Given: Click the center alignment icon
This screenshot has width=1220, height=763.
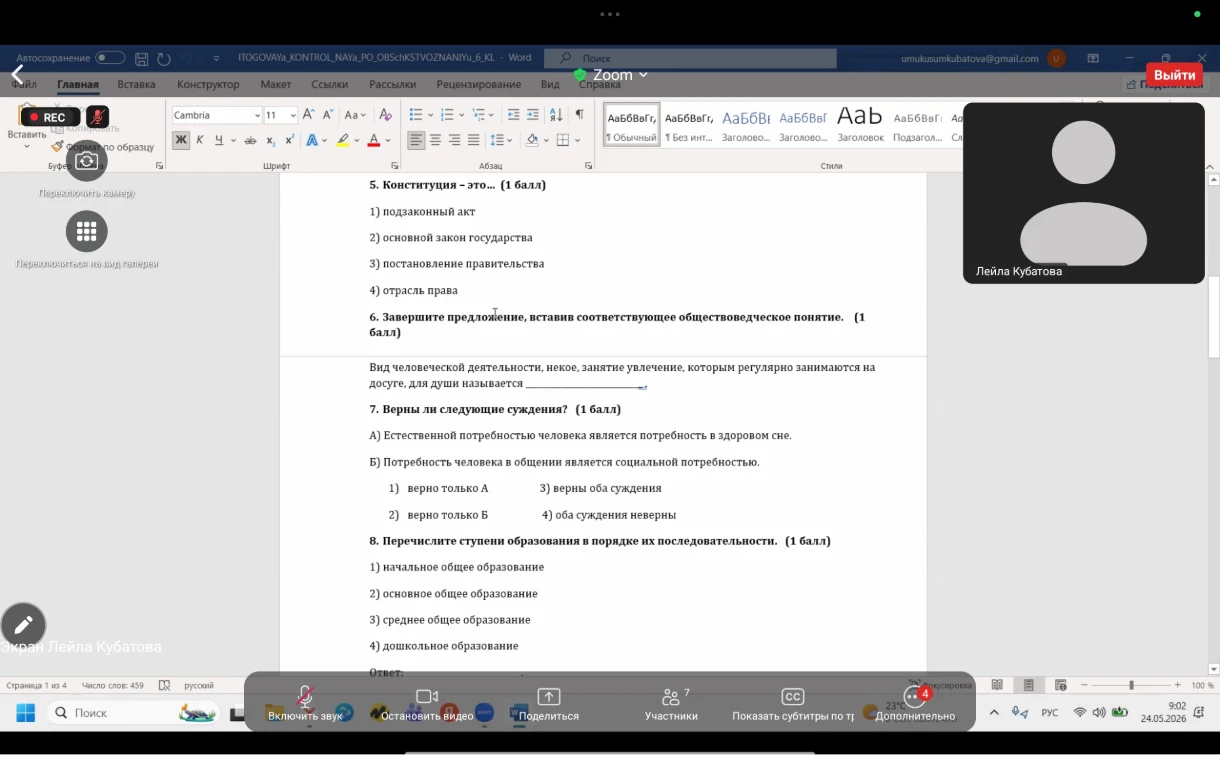Looking at the screenshot, I should pos(435,140).
